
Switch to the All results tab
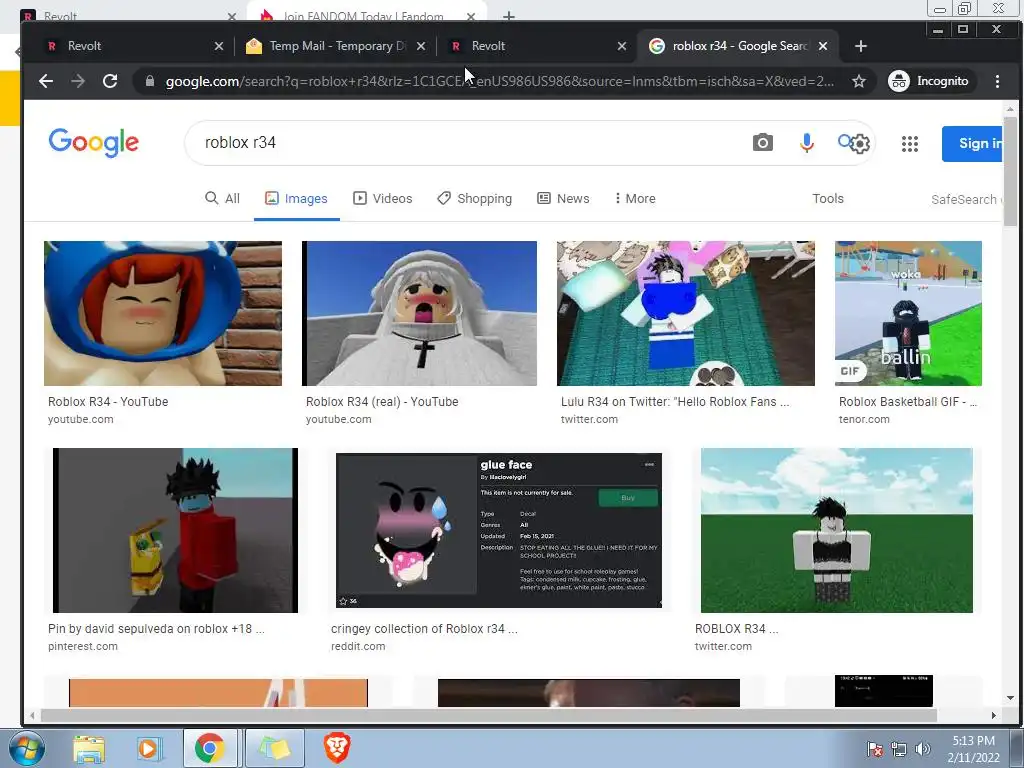223,199
